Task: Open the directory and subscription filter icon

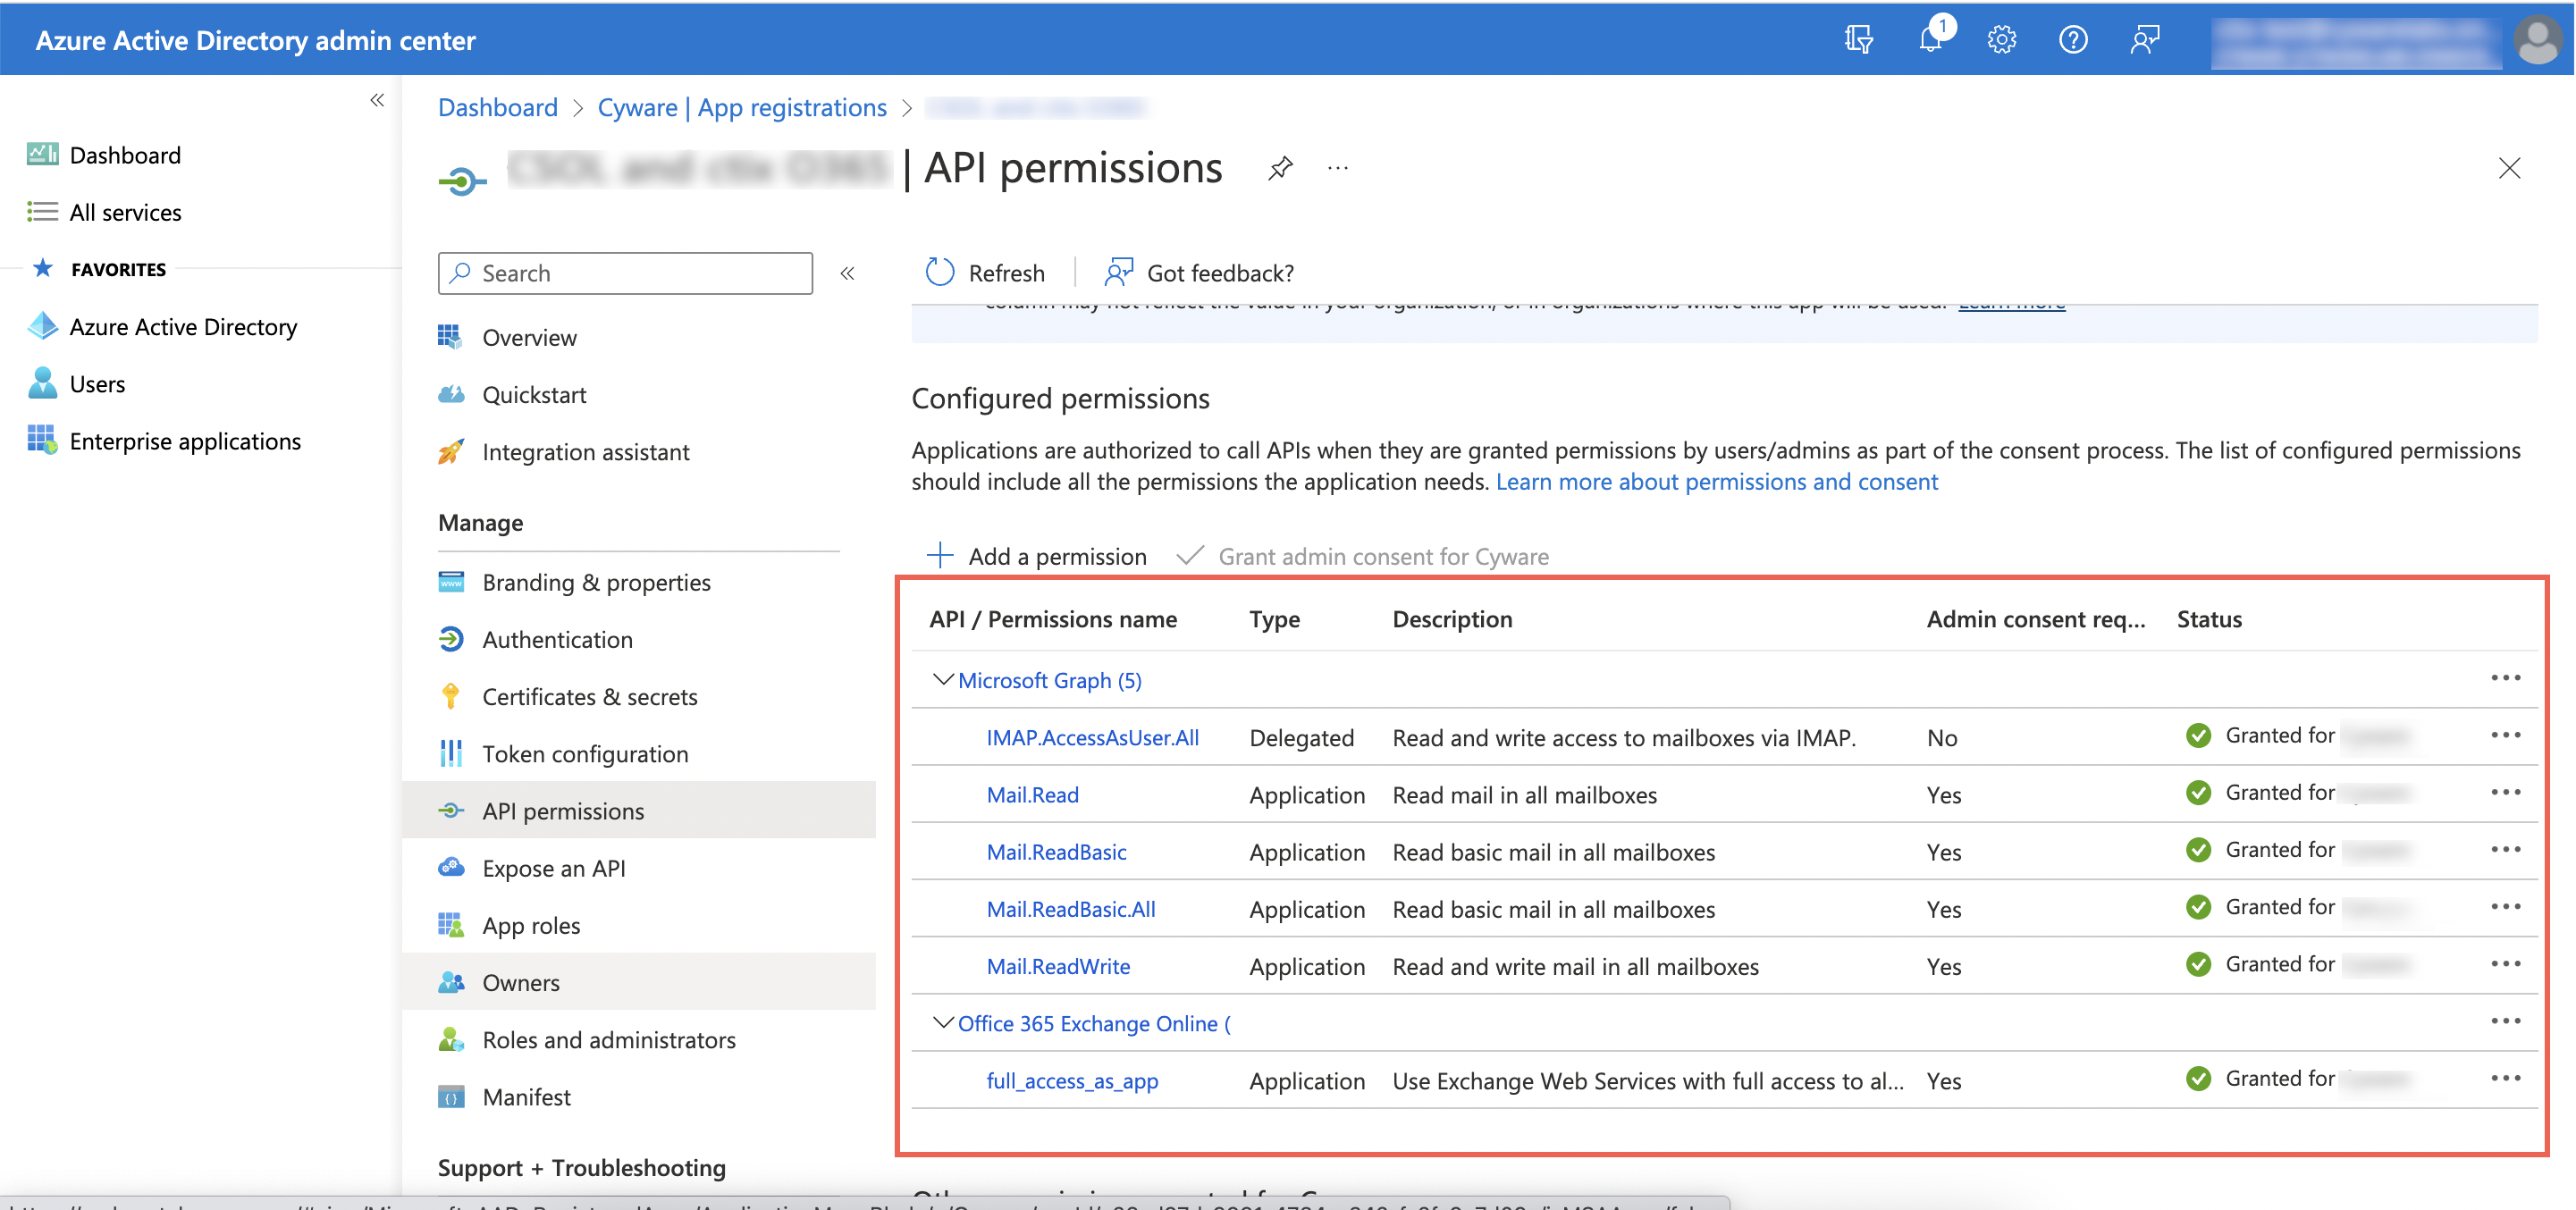Action: [x=1858, y=40]
